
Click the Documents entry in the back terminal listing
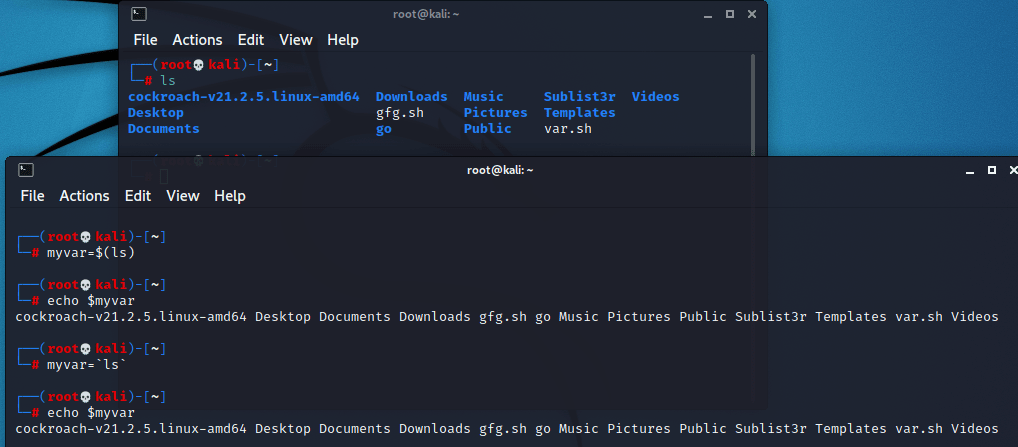pos(164,128)
